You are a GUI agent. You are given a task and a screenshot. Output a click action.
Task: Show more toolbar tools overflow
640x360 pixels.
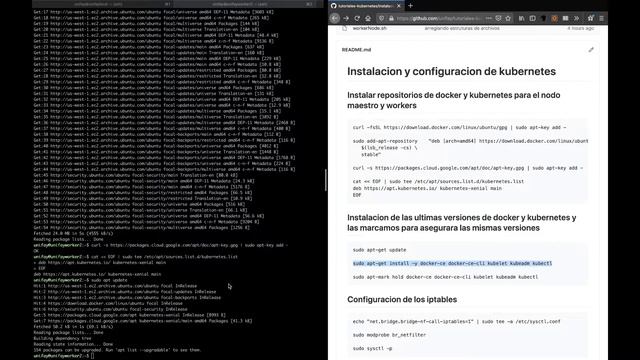(576, 18)
